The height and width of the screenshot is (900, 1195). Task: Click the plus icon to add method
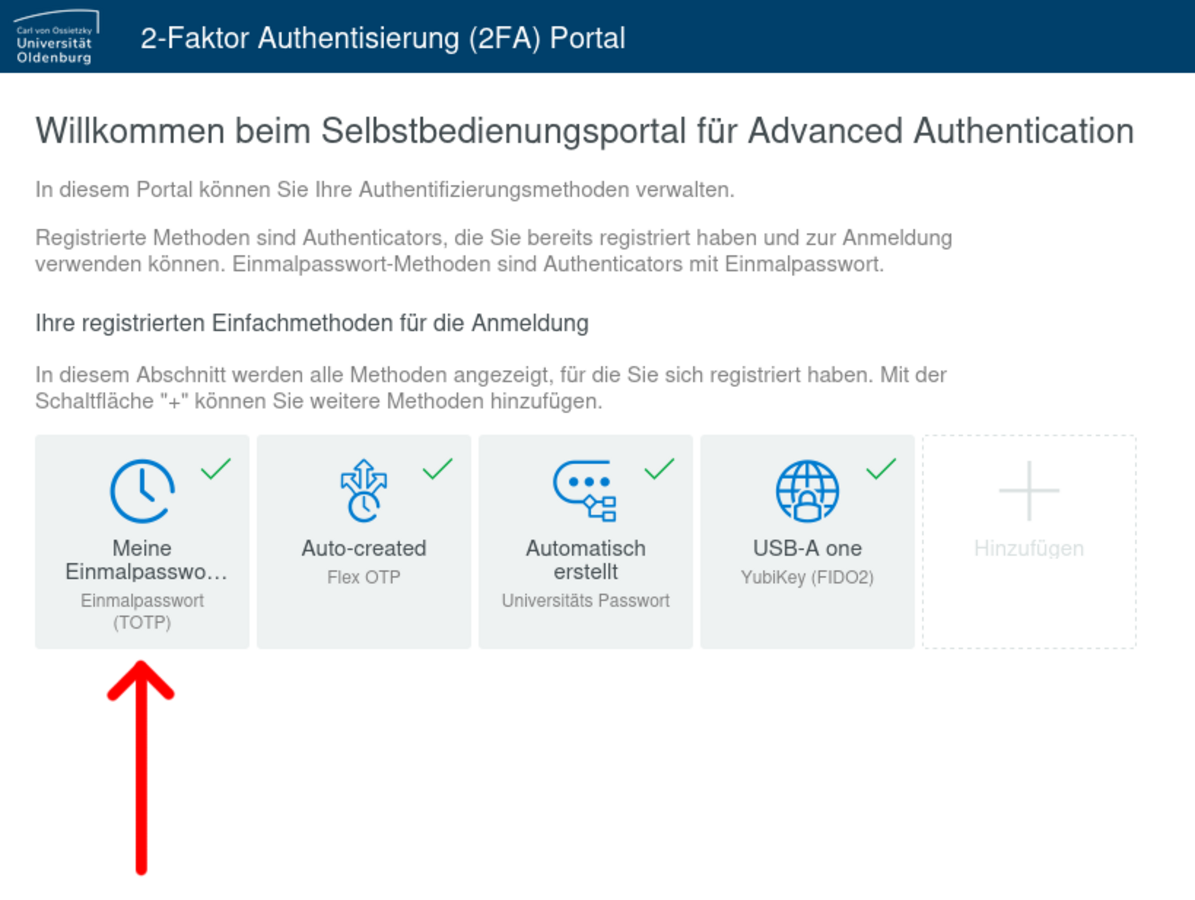point(1028,490)
